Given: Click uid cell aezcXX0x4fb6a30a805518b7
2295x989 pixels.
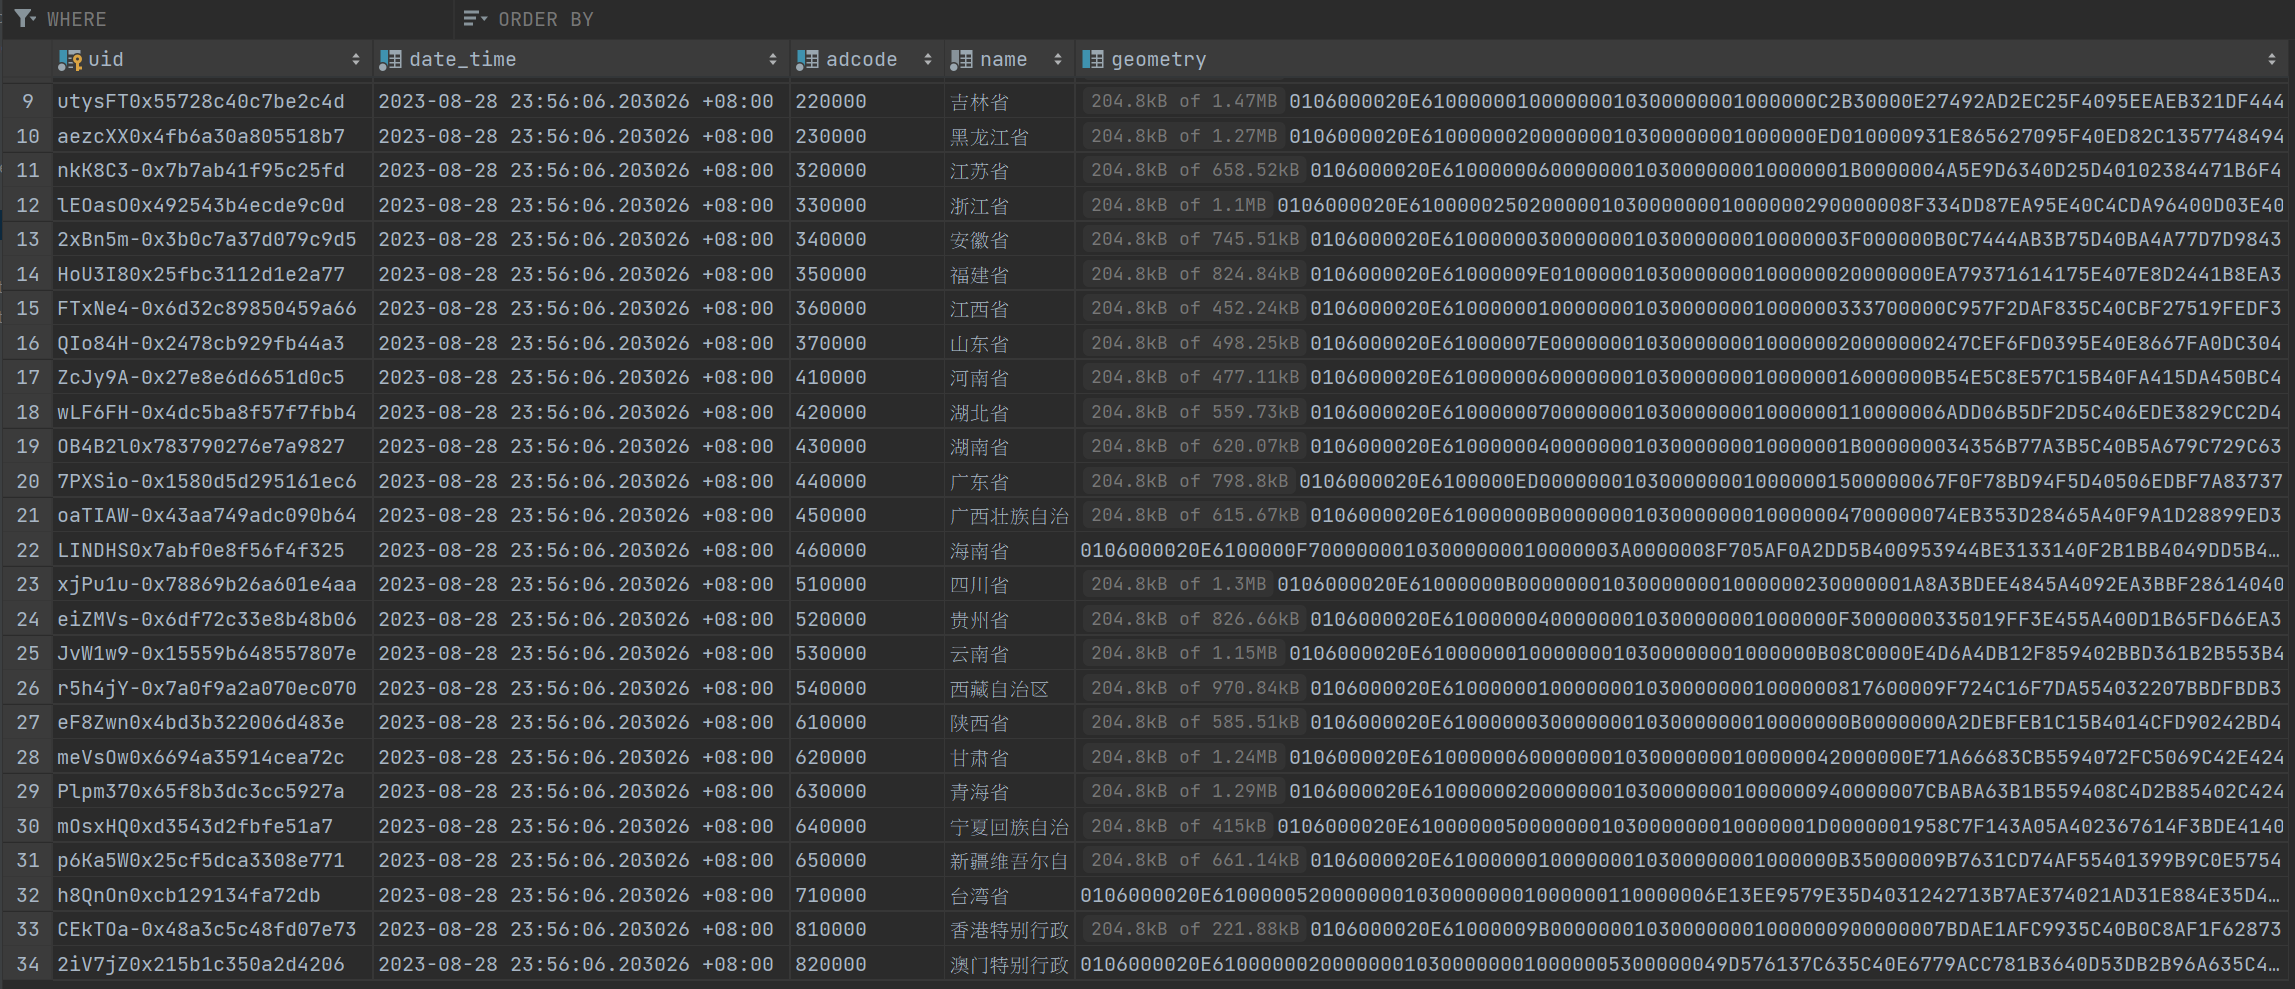Looking at the screenshot, I should (x=212, y=136).
